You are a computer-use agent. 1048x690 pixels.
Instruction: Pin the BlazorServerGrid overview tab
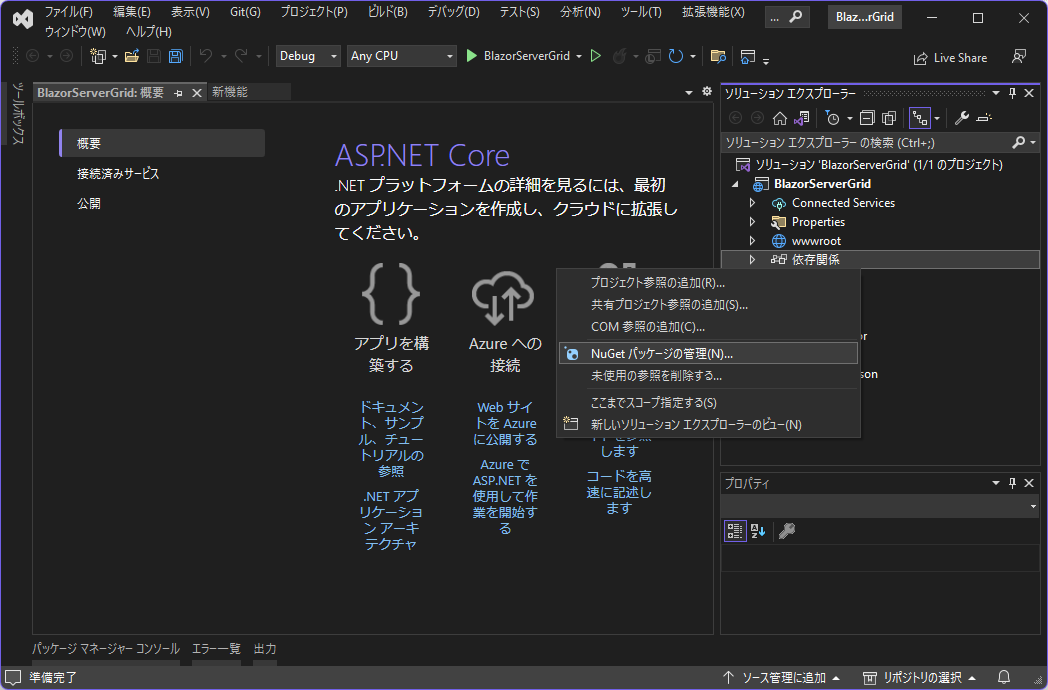(178, 93)
